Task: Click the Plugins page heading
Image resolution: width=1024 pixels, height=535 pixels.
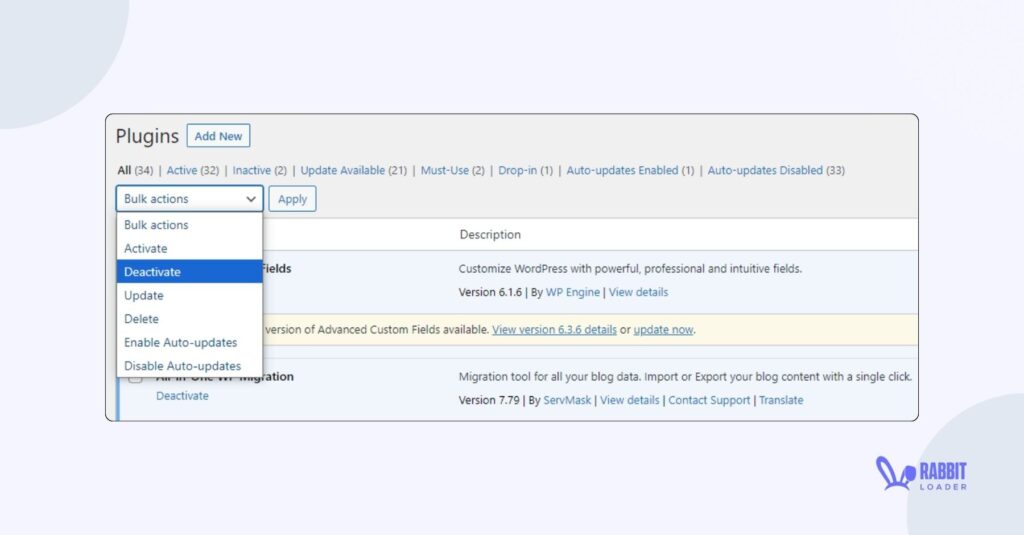Action: pyautogui.click(x=147, y=136)
